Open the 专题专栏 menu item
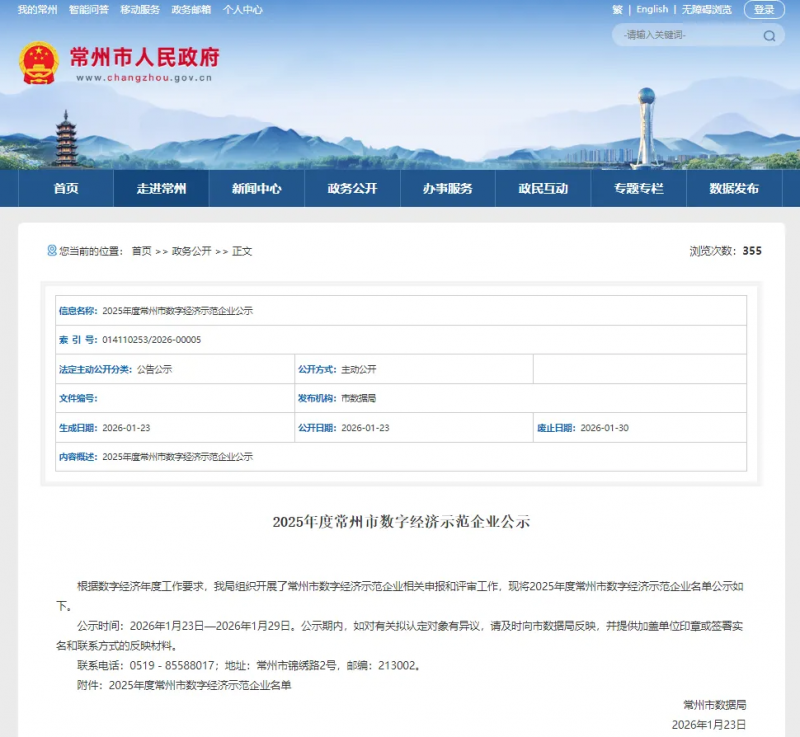This screenshot has height=737, width=800. click(640, 189)
